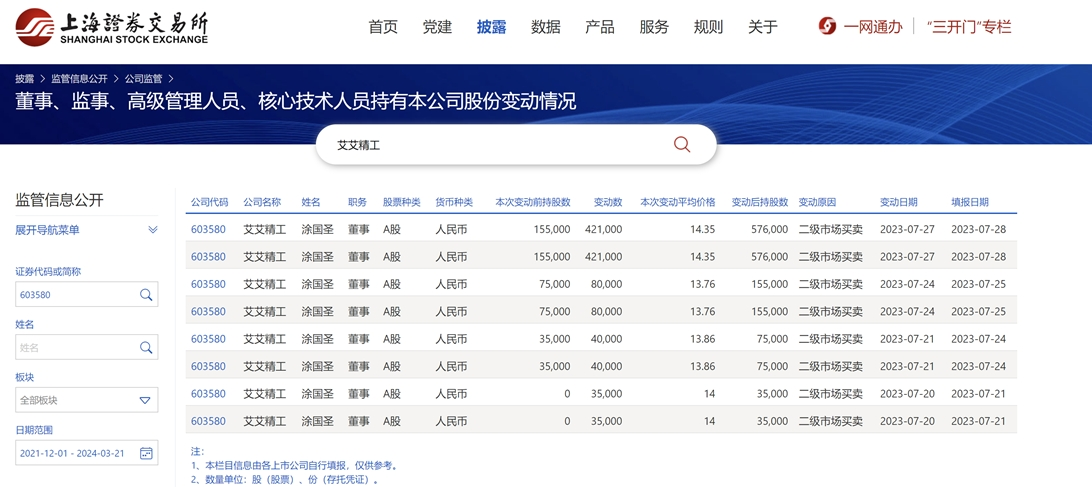This screenshot has width=1092, height=487.
Task: Click the 变动原因 column header
Action: click(818, 202)
